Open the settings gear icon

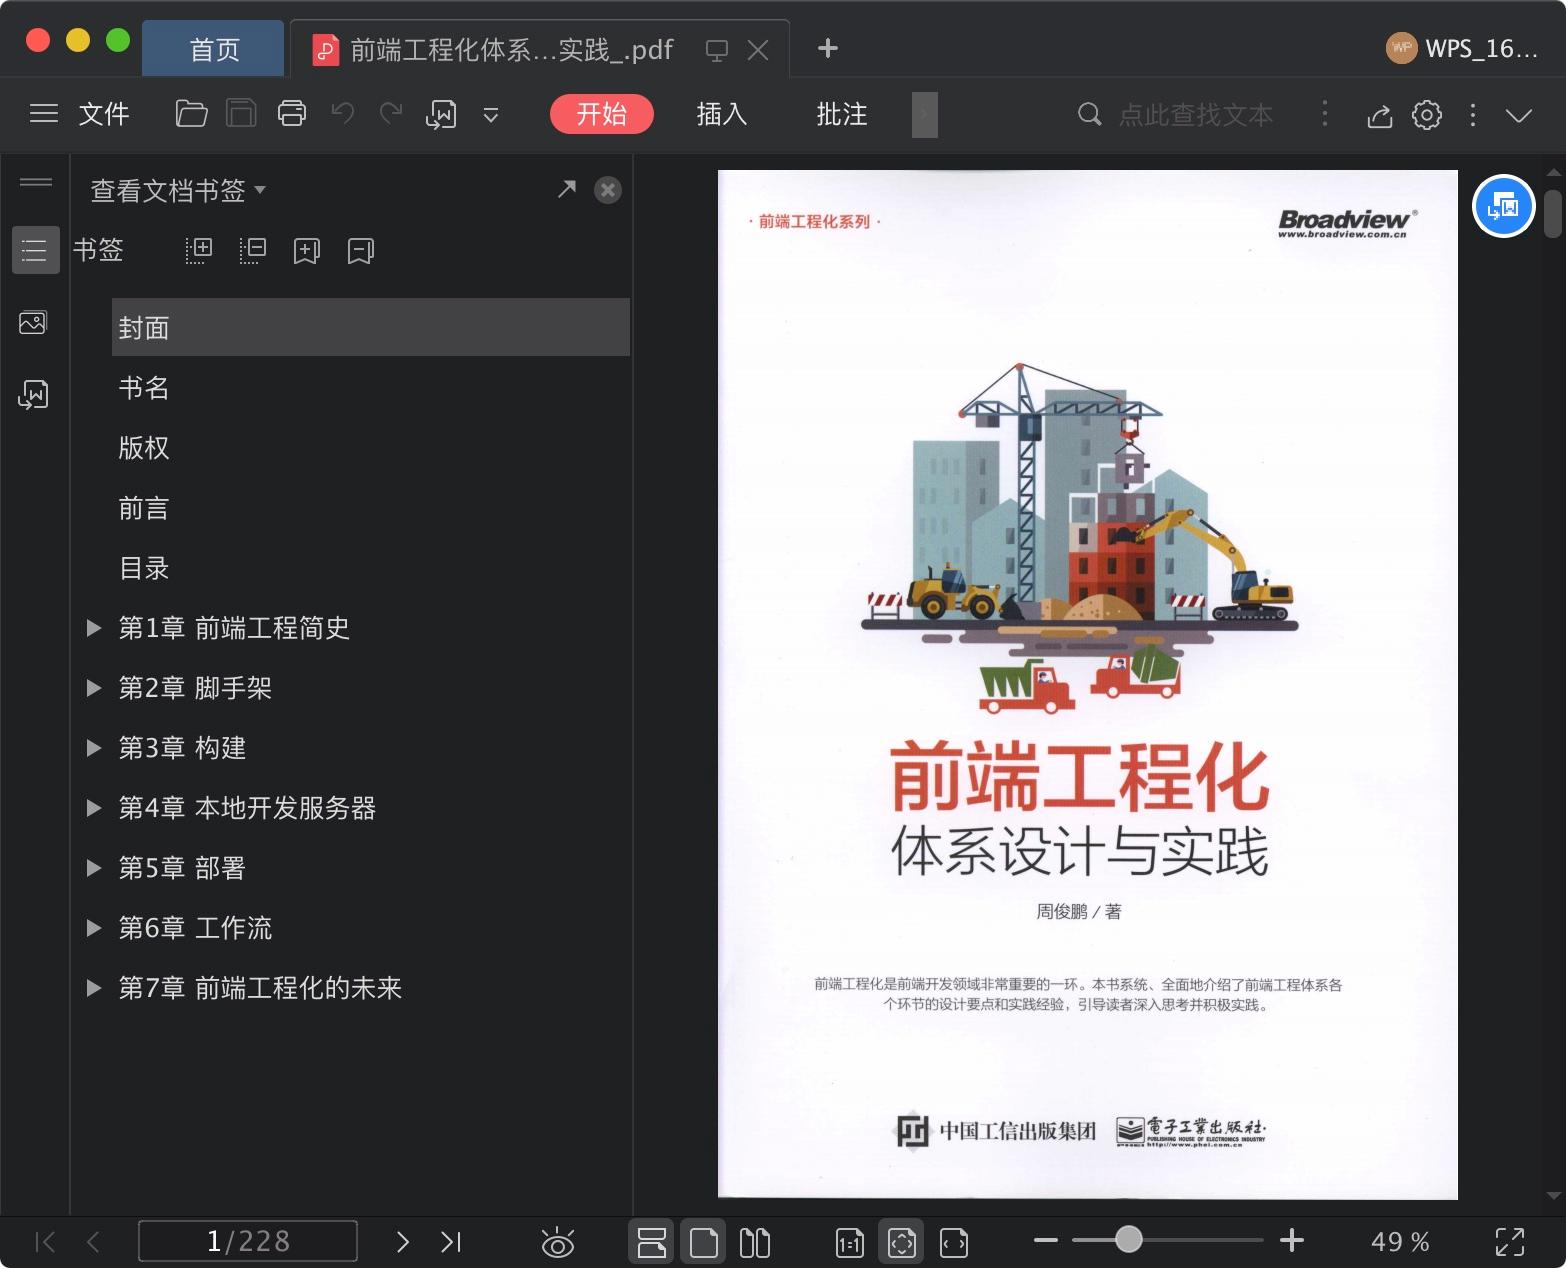1427,115
